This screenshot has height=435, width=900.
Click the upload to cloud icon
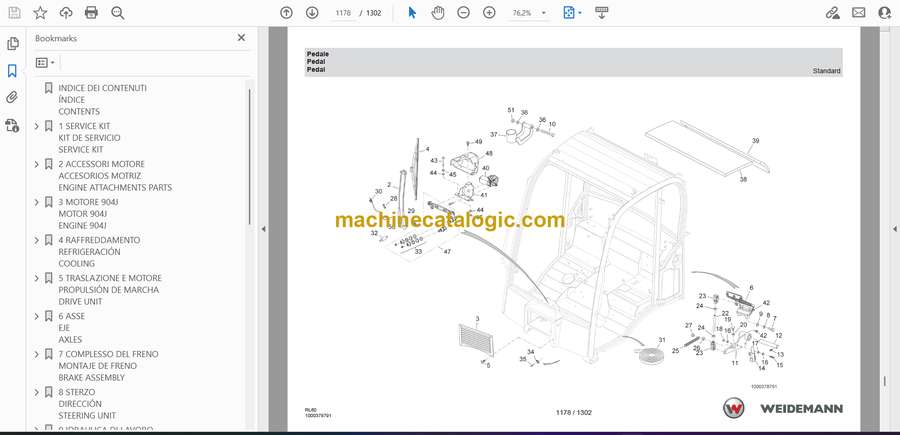[66, 13]
